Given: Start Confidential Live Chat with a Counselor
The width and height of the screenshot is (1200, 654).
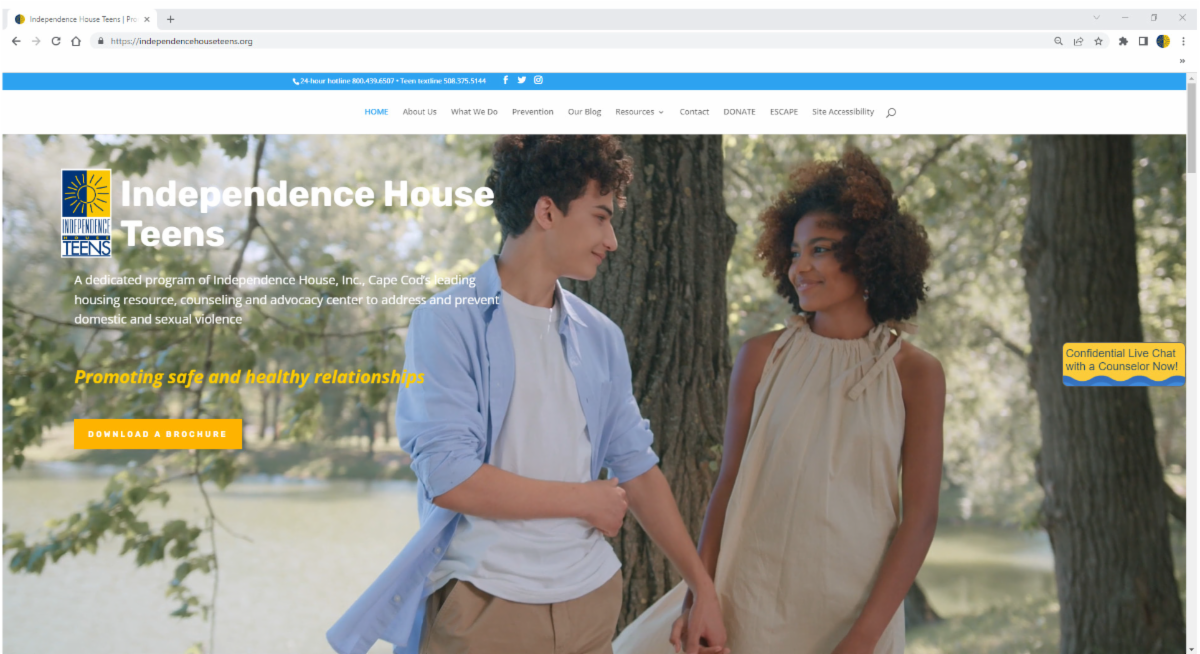Looking at the screenshot, I should 1124,364.
